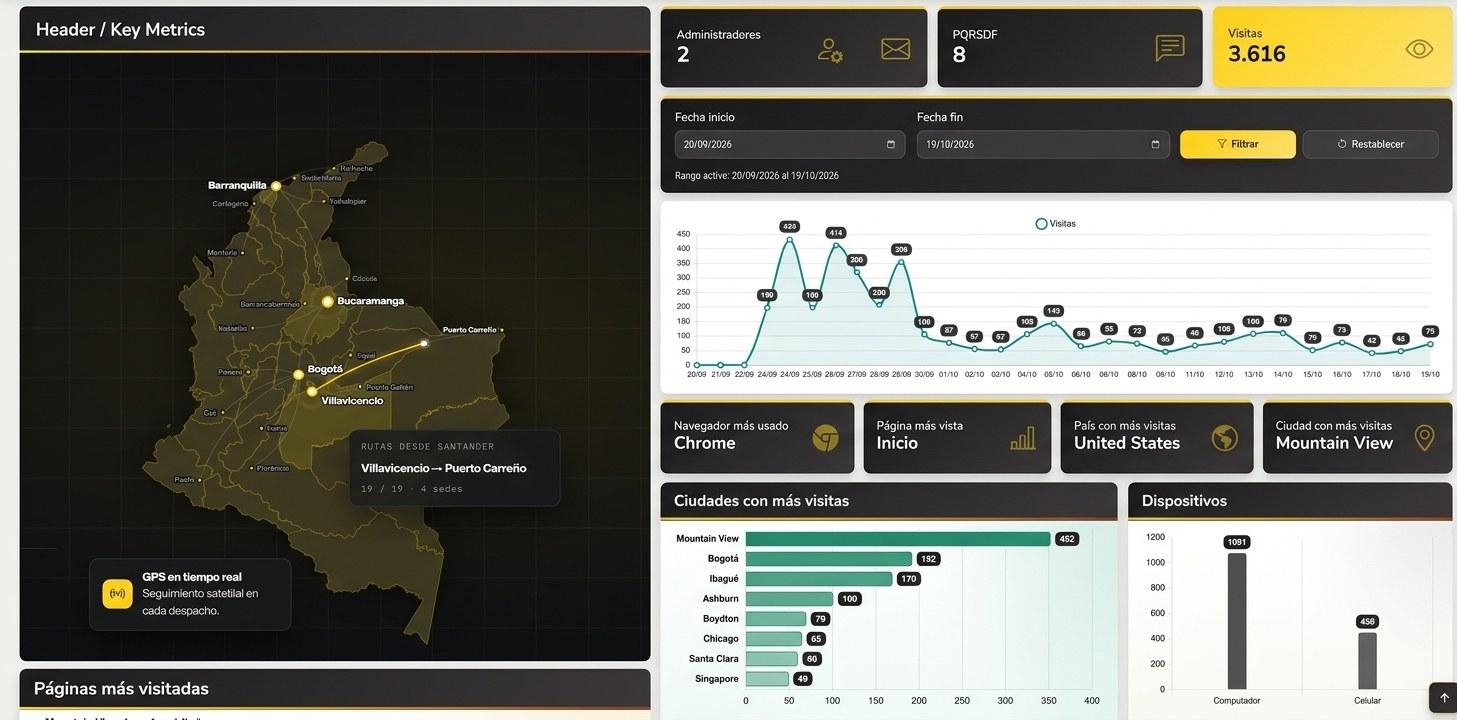The width and height of the screenshot is (1457, 720).
Task: Click the 149 data label on chart
Action: 1053,311
